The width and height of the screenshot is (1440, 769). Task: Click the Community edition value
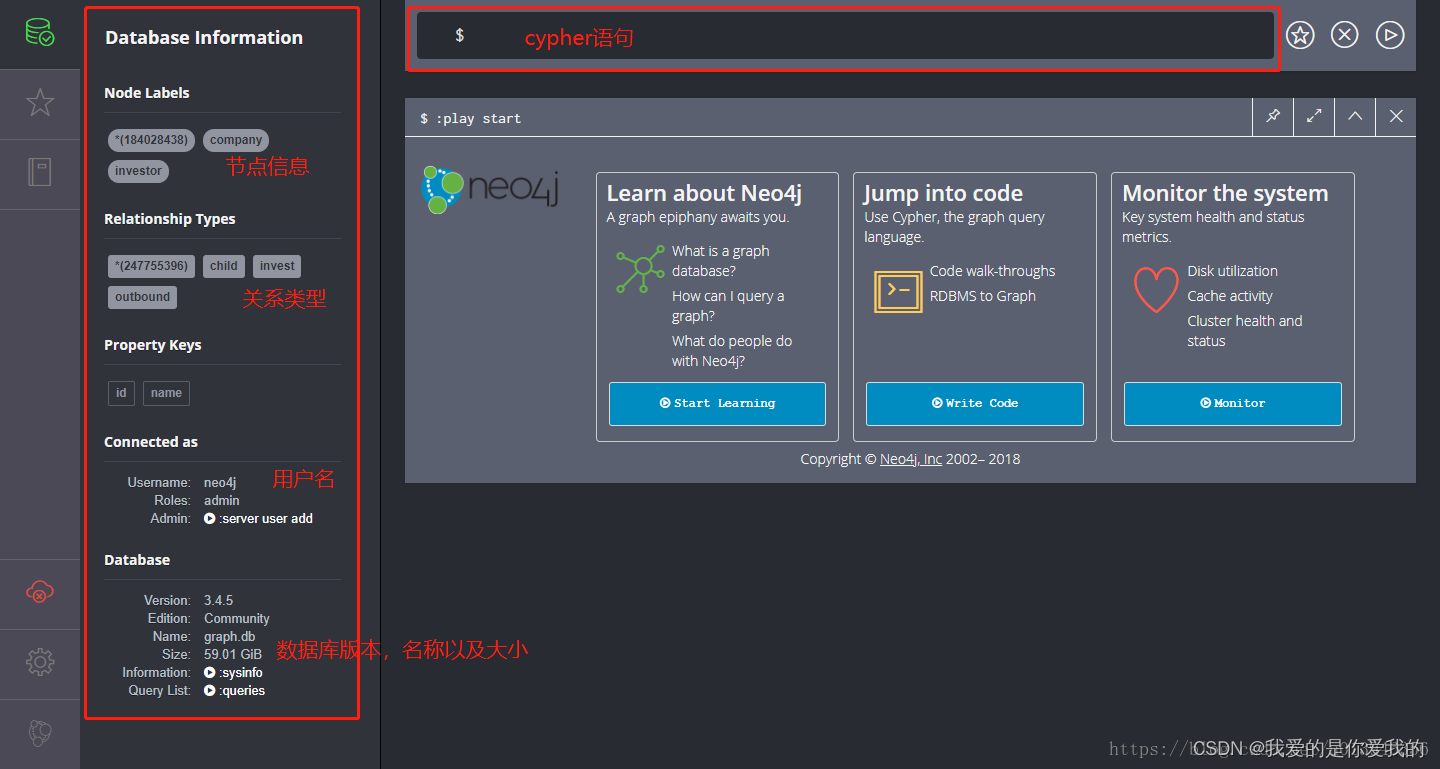point(237,618)
